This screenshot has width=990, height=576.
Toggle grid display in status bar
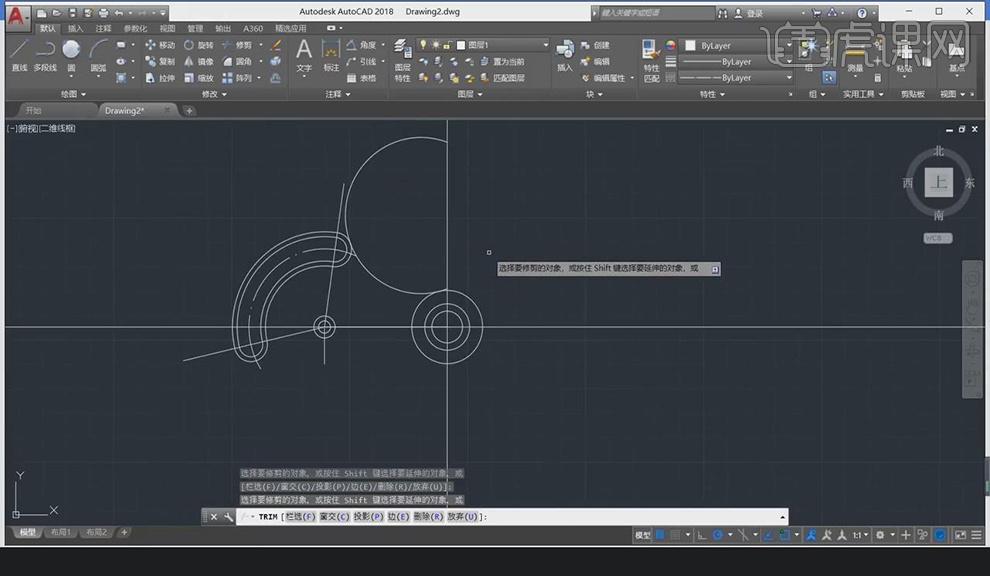click(660, 535)
